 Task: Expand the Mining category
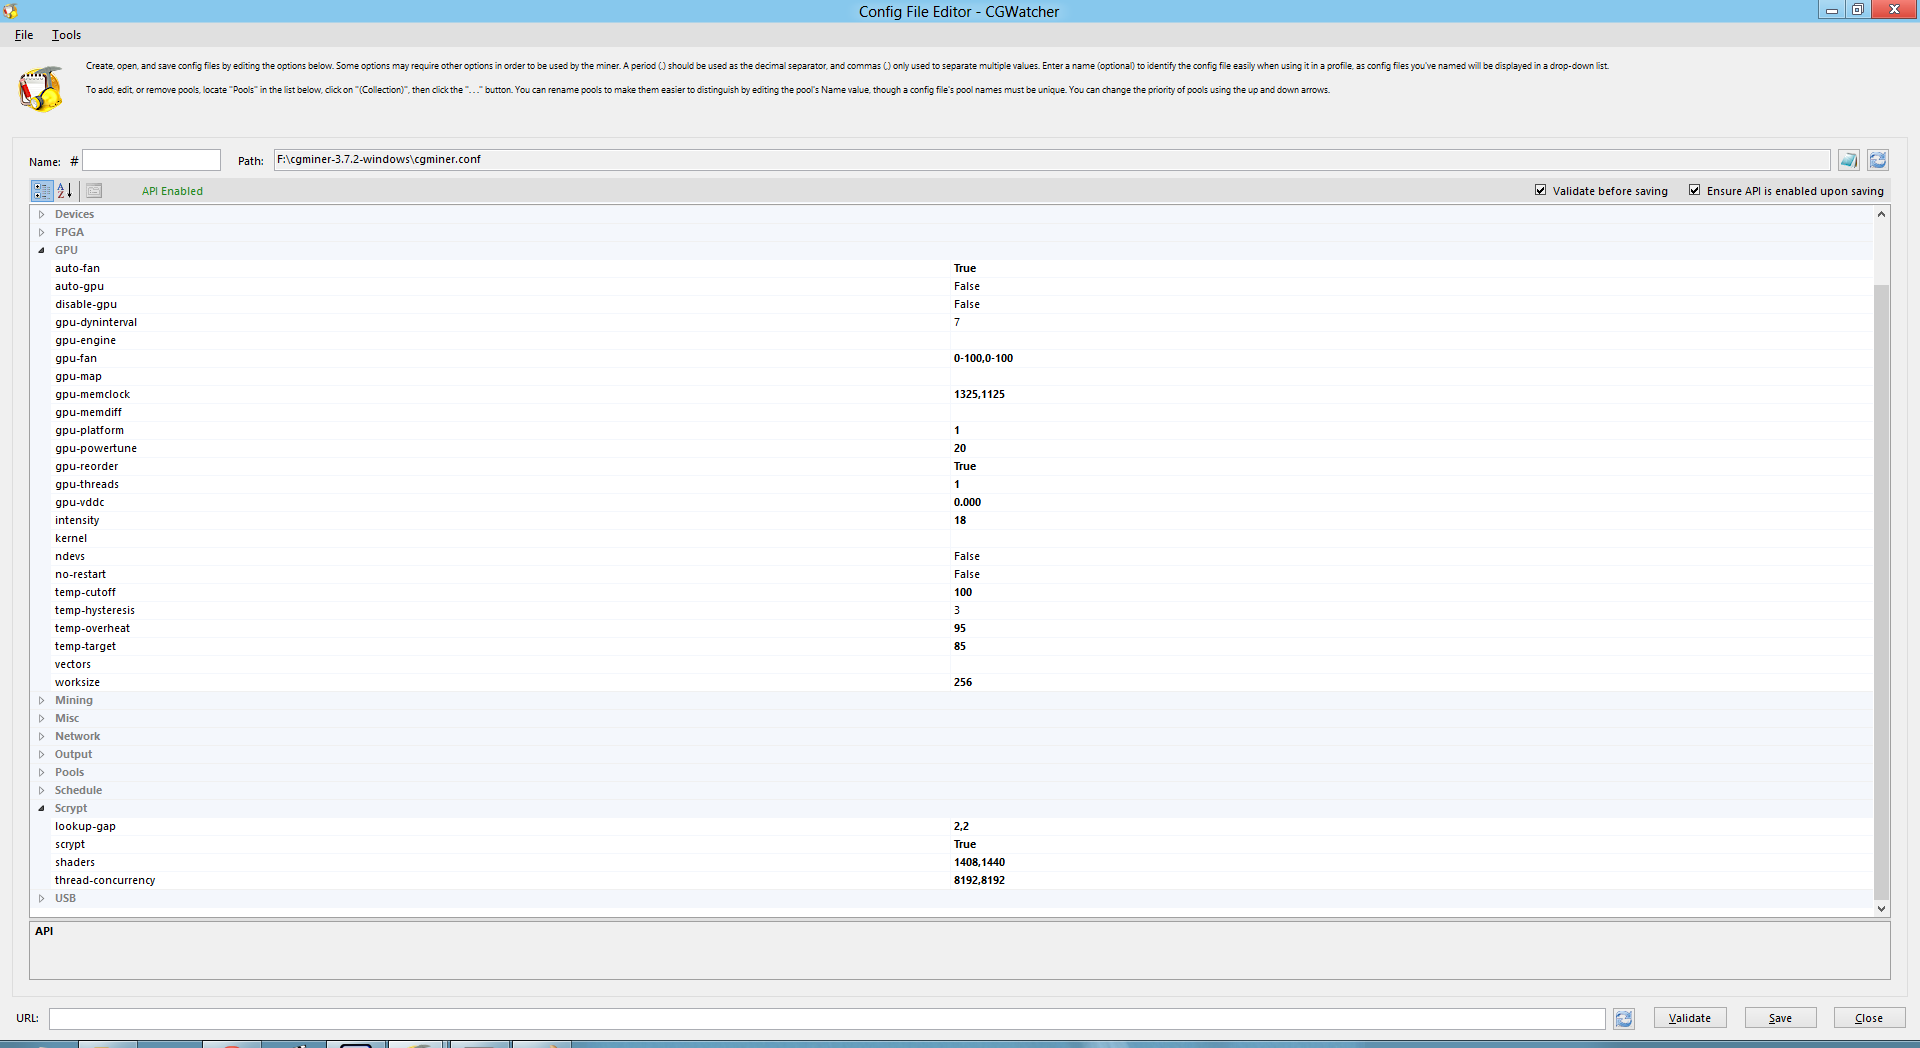[41, 700]
